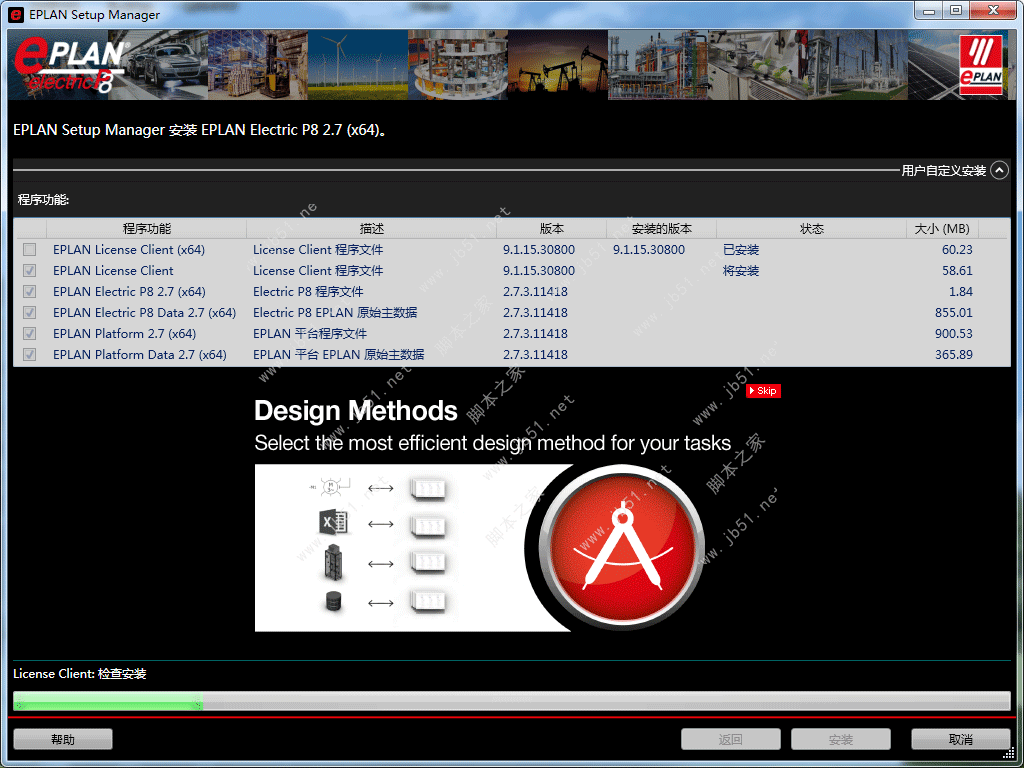1024x768 pixels.
Task: Click the Excel icon in the slideshow
Action: click(333, 523)
